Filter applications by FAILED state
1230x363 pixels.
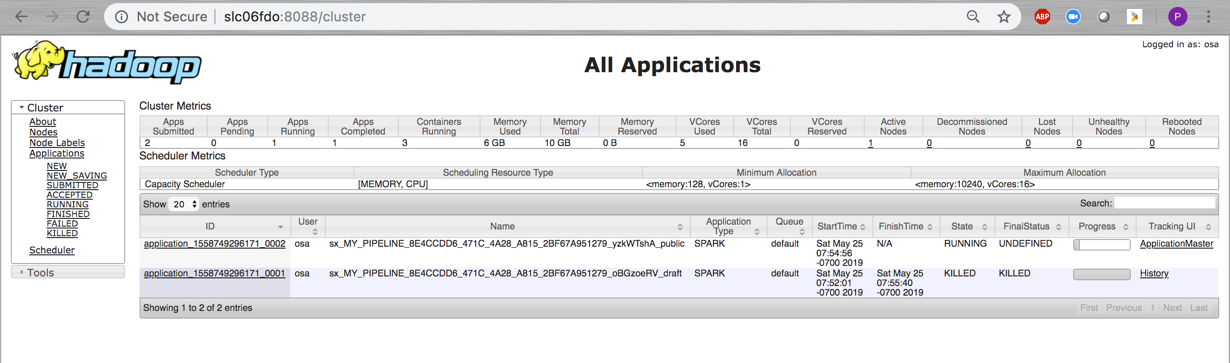[x=62, y=224]
